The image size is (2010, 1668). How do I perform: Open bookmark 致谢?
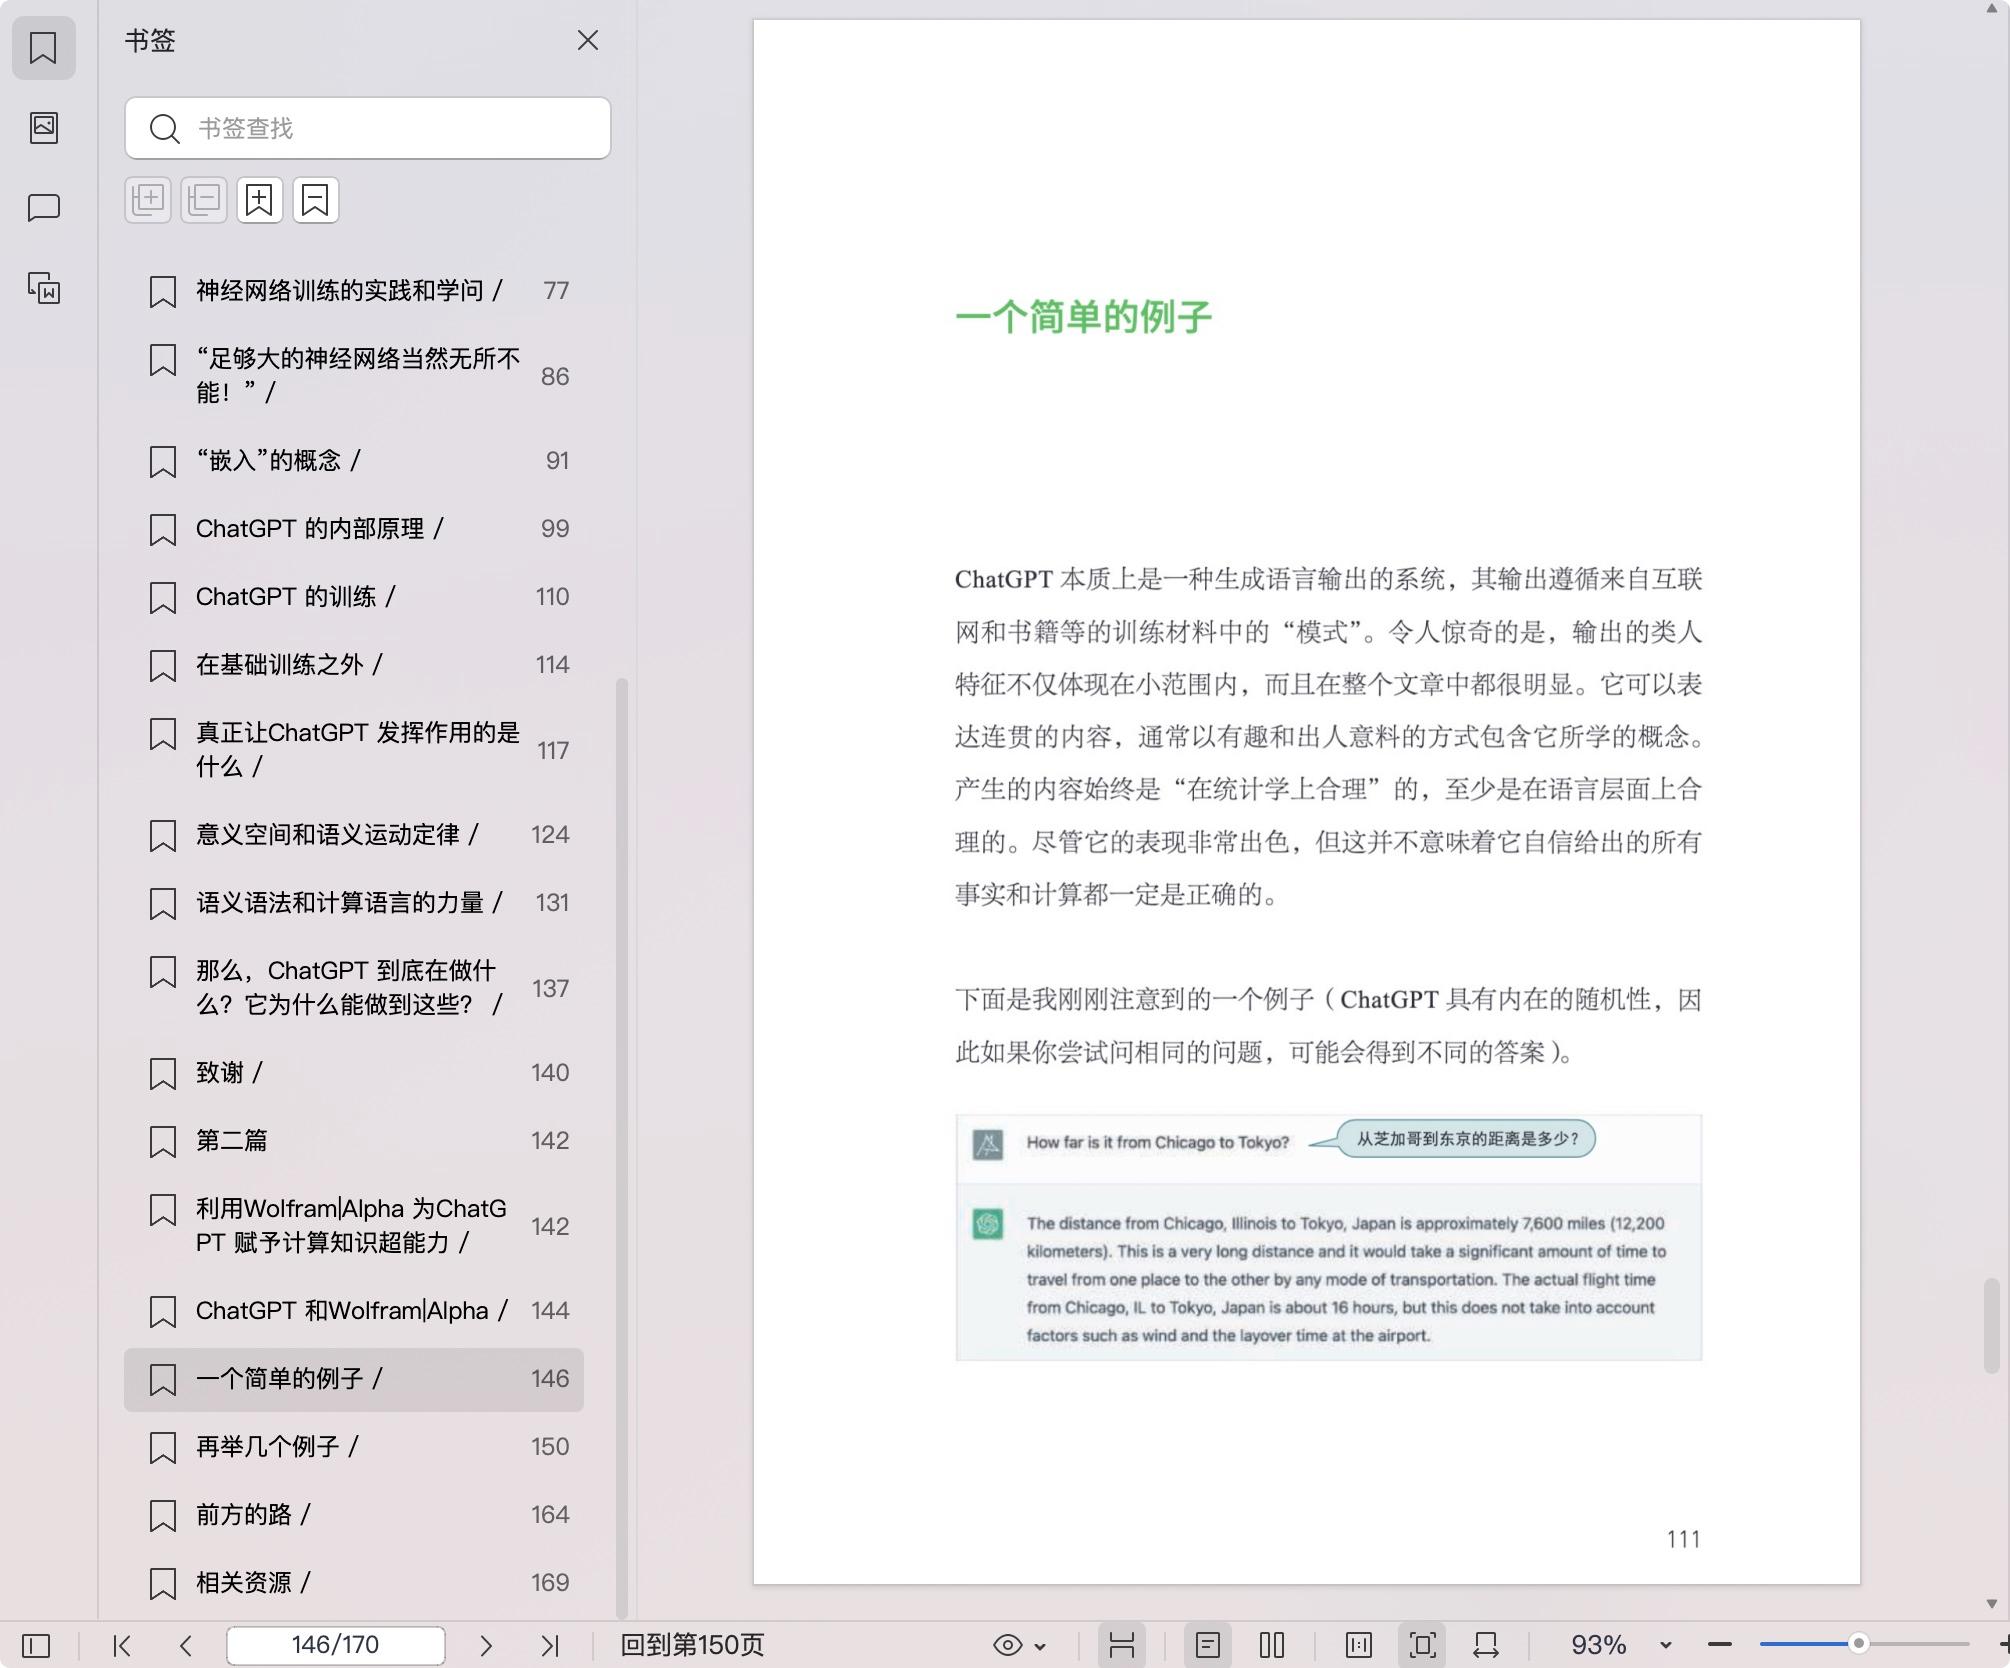[354, 1073]
